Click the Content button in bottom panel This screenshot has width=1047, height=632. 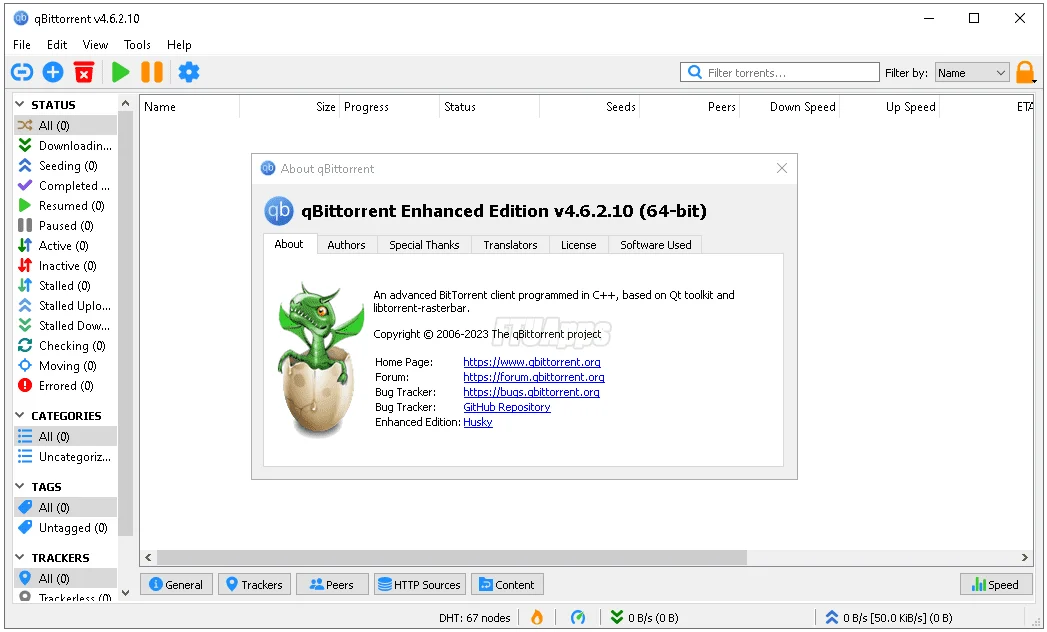(507, 585)
